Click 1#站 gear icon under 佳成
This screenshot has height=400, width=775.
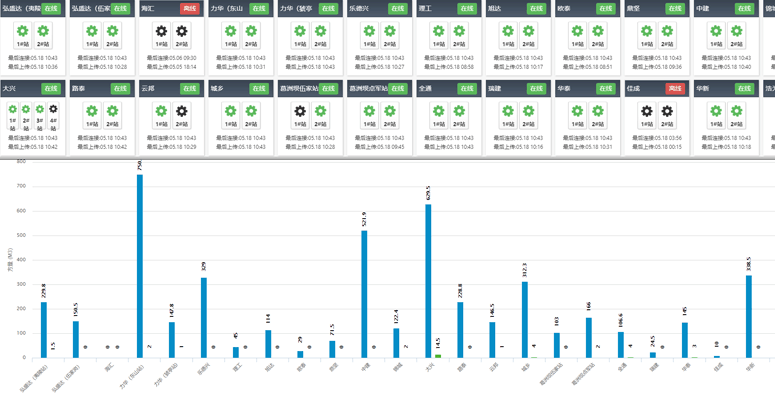(x=647, y=112)
